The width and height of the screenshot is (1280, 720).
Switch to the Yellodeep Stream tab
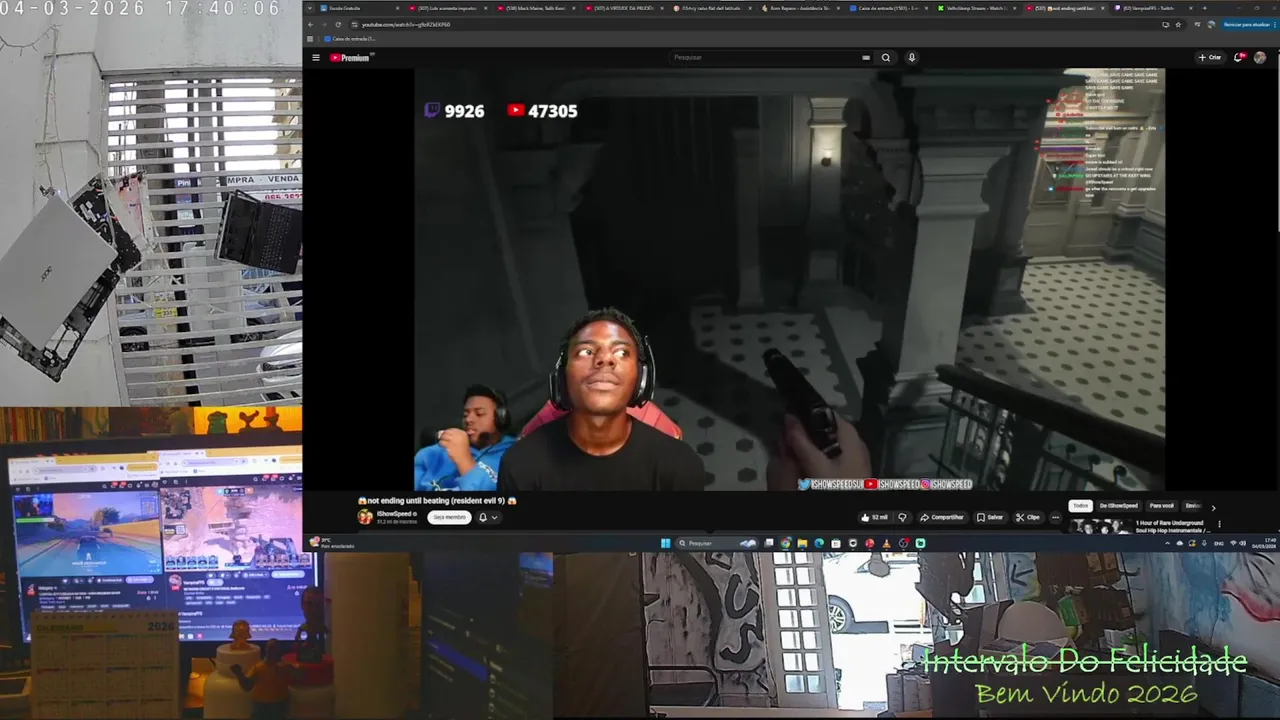978,8
